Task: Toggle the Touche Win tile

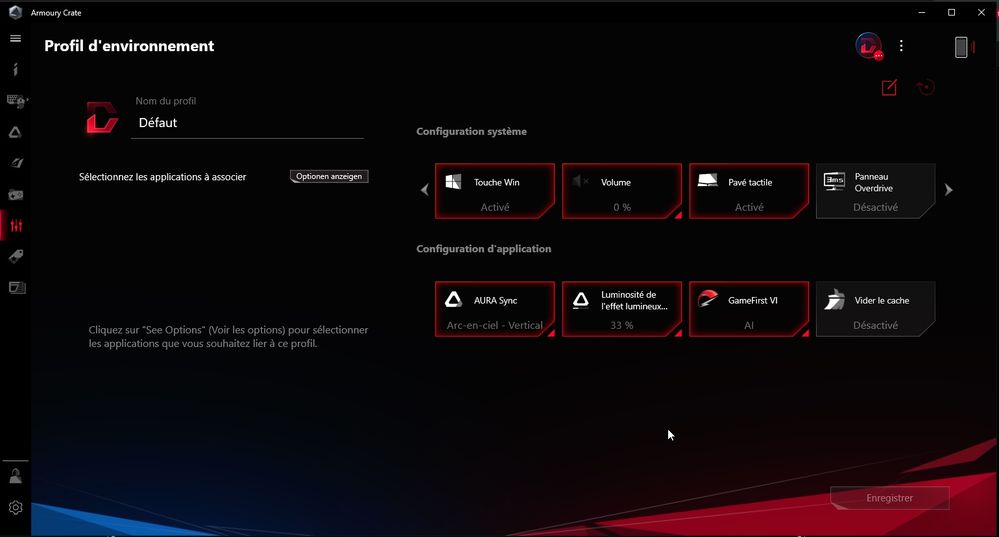Action: pyautogui.click(x=494, y=191)
